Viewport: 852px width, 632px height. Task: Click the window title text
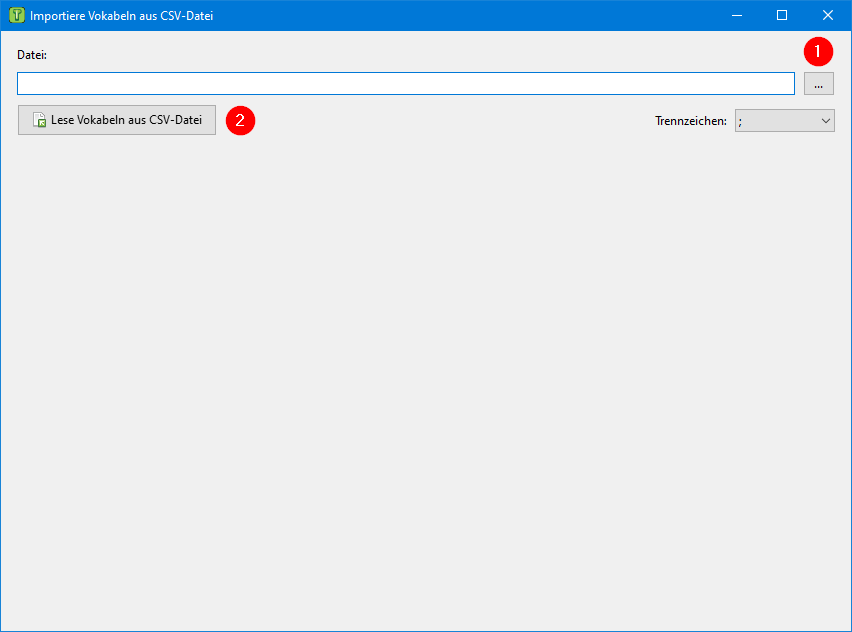[121, 16]
